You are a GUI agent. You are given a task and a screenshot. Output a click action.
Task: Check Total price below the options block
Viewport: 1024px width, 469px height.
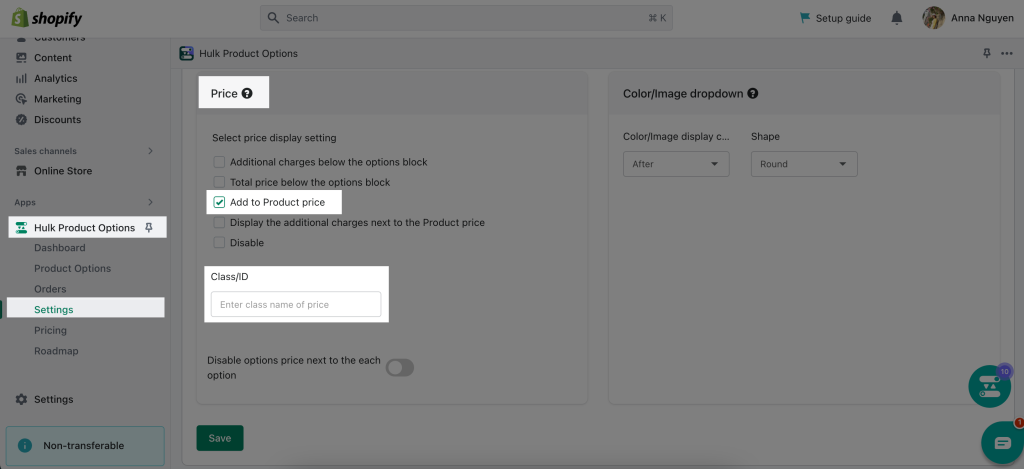(219, 182)
